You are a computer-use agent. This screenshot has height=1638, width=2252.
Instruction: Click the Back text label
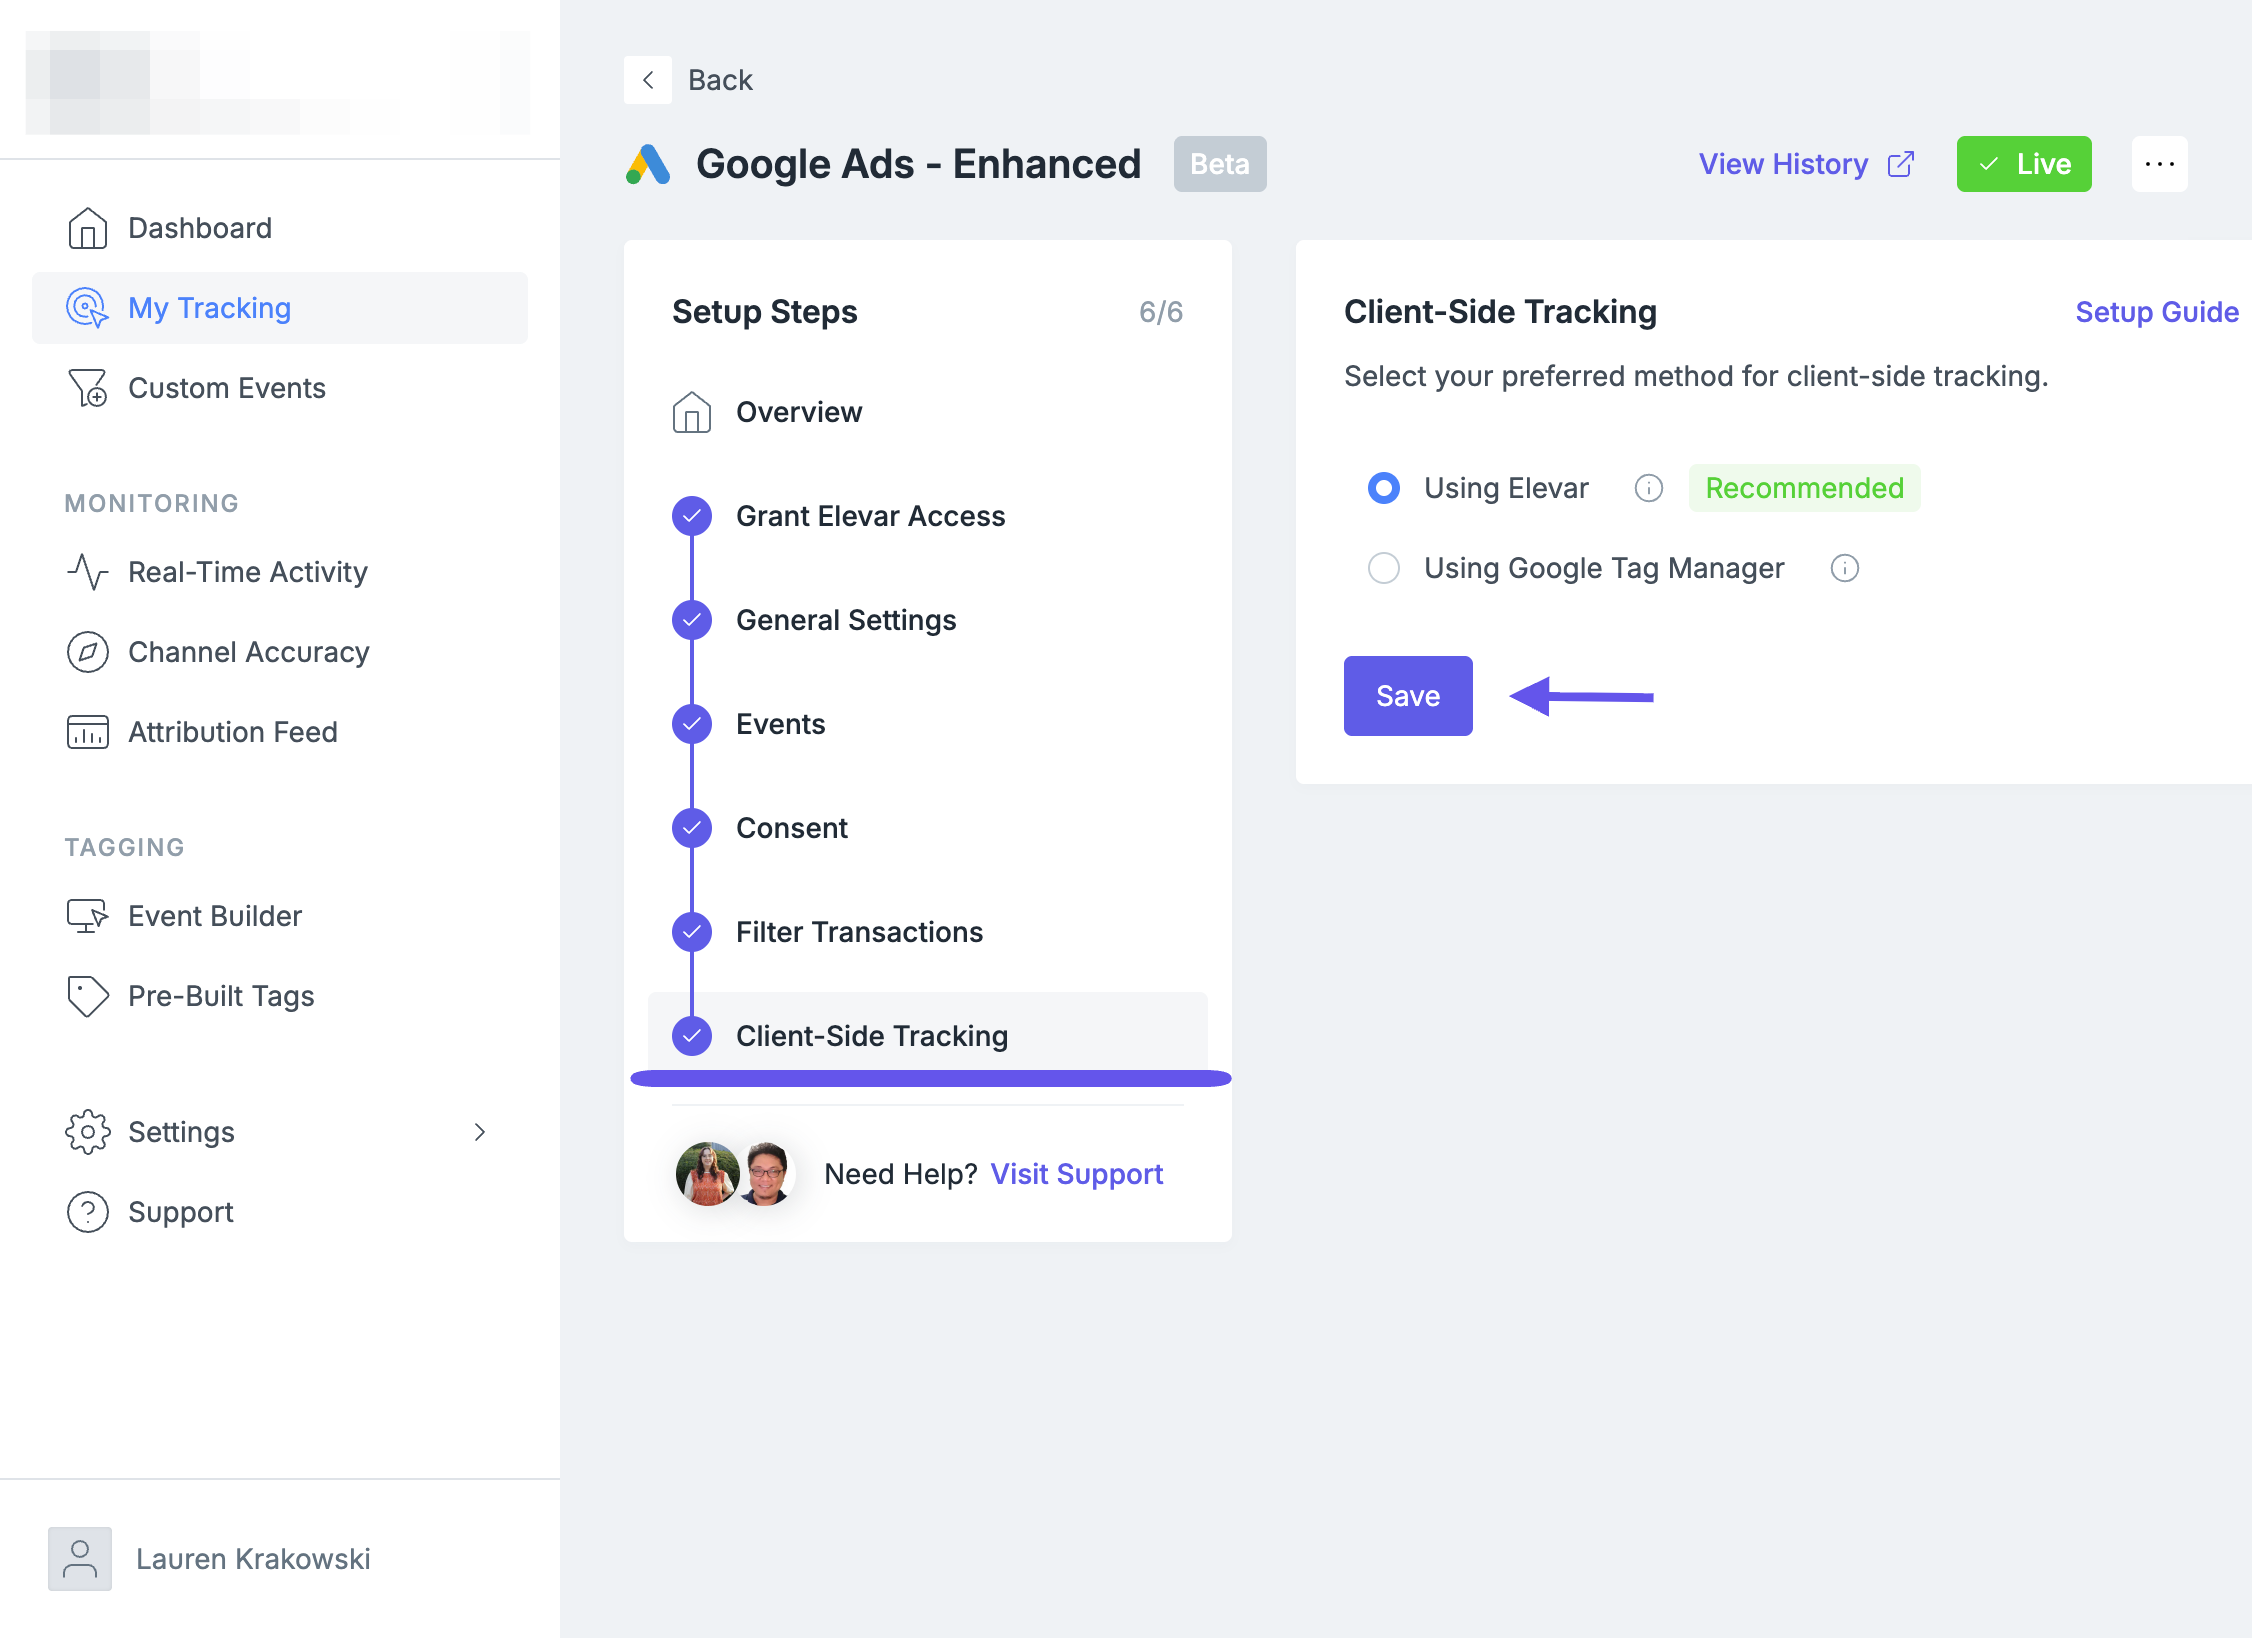click(720, 80)
